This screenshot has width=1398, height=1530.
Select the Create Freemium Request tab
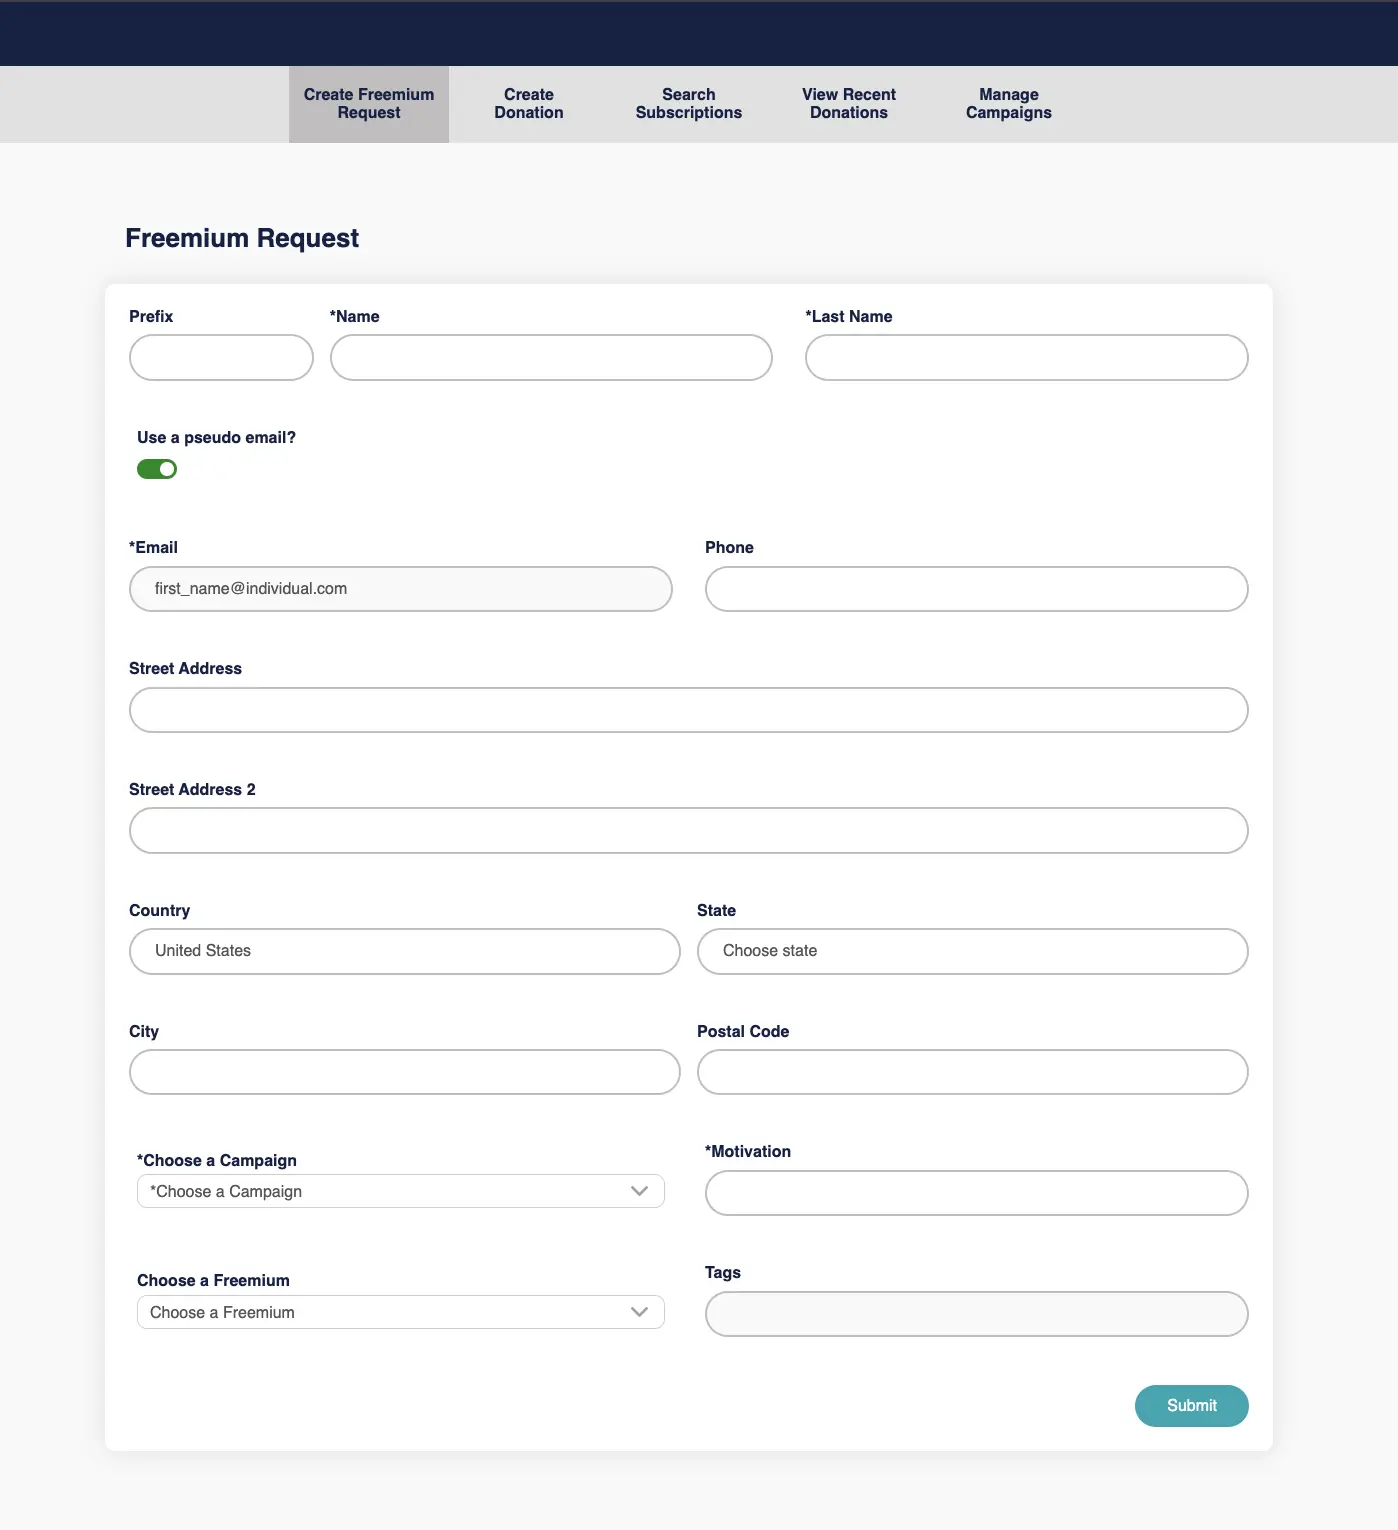pyautogui.click(x=369, y=104)
